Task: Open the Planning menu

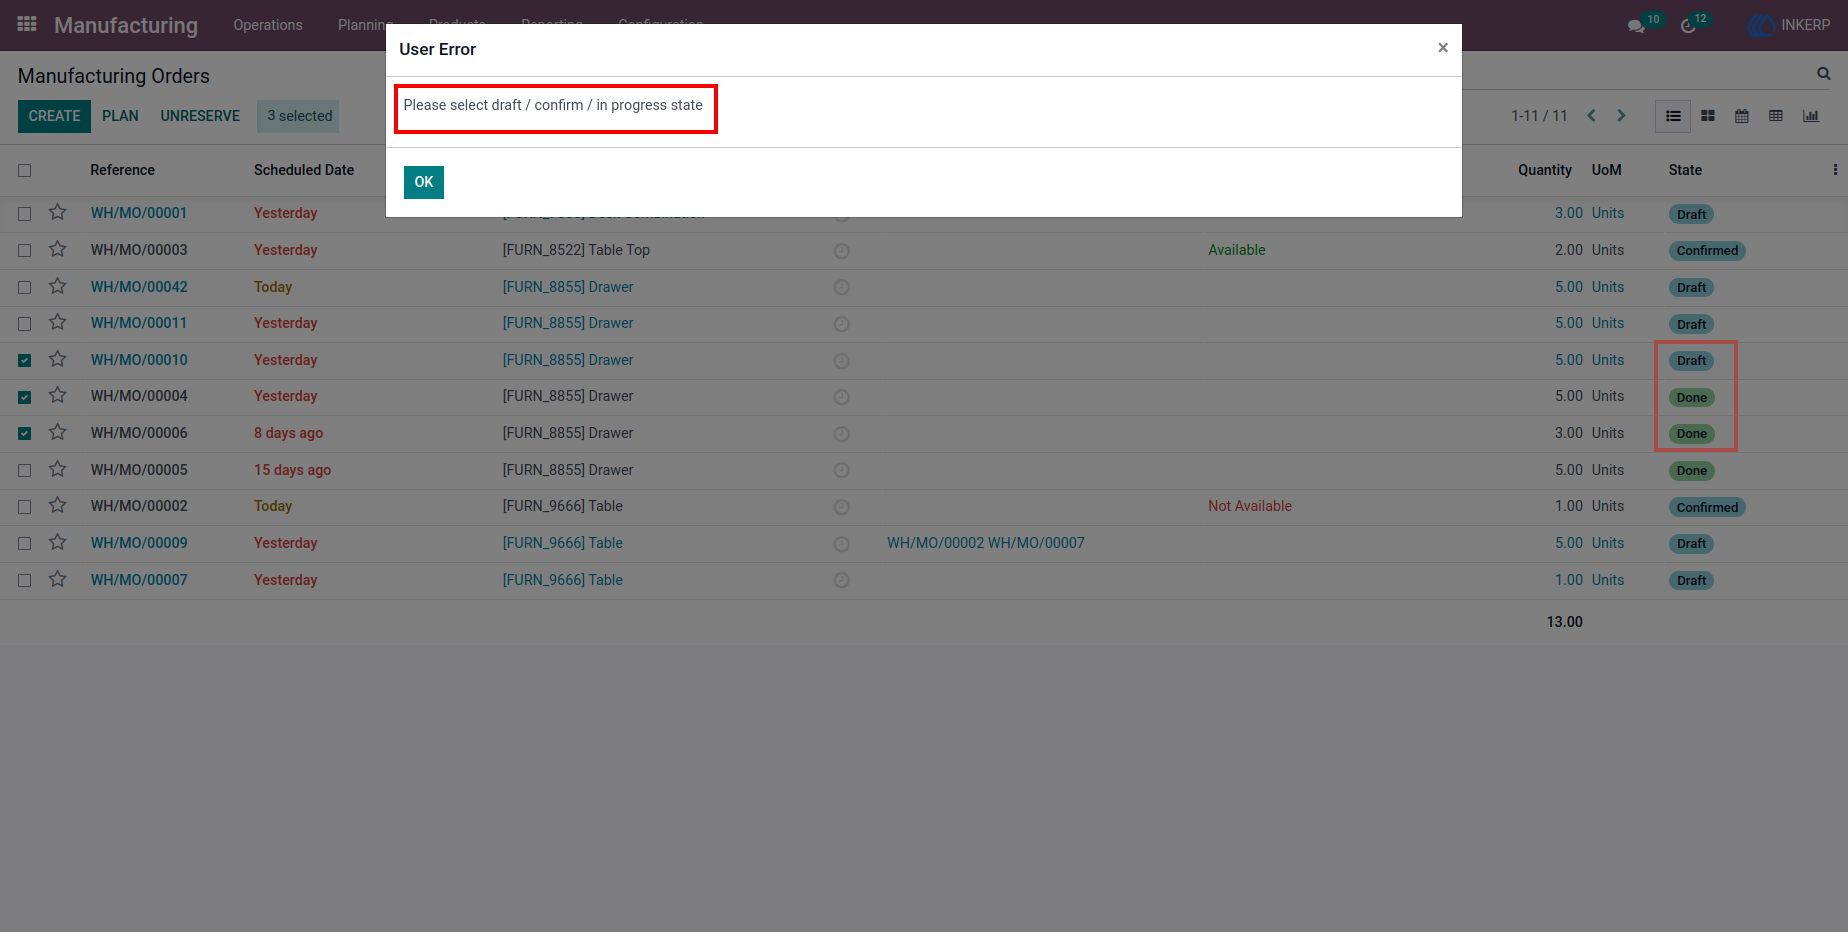Action: point(364,25)
